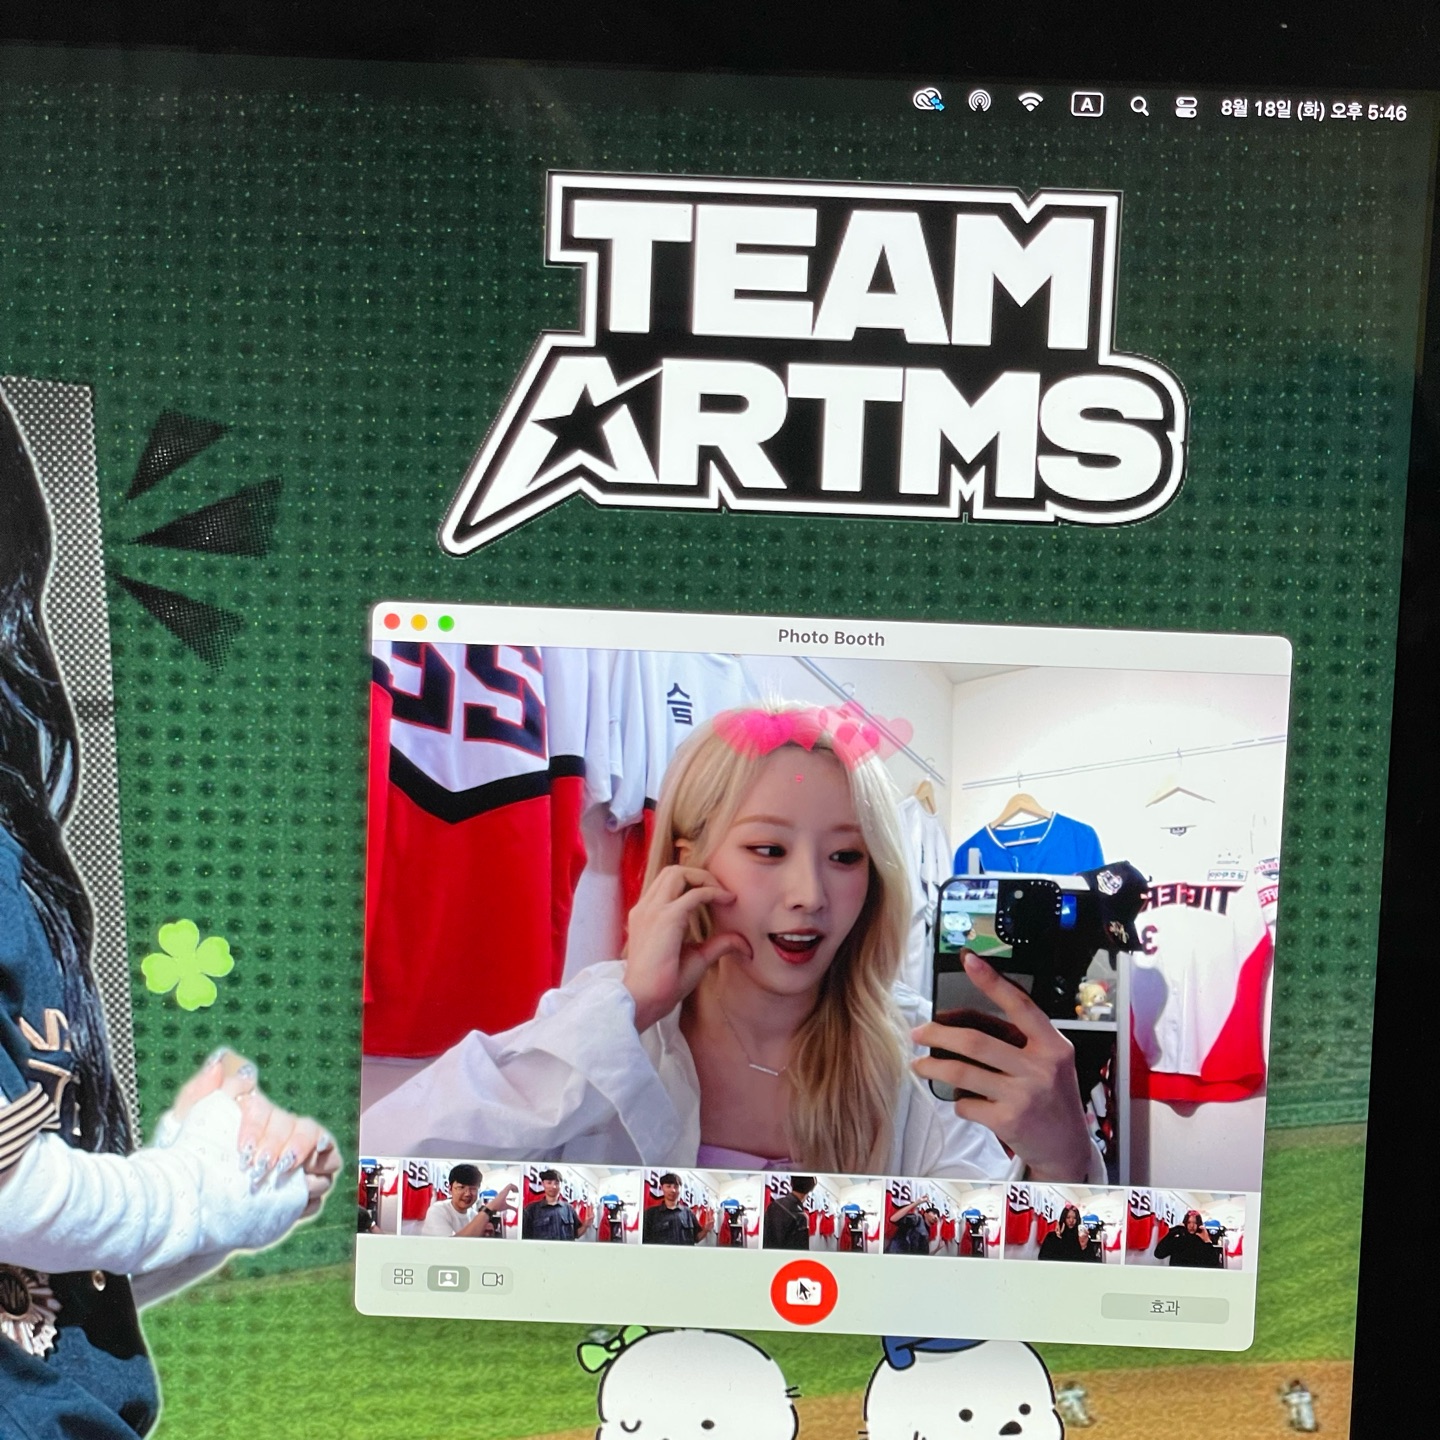Minimize the Photo Booth window
Image resolution: width=1440 pixels, height=1440 pixels.
click(419, 622)
